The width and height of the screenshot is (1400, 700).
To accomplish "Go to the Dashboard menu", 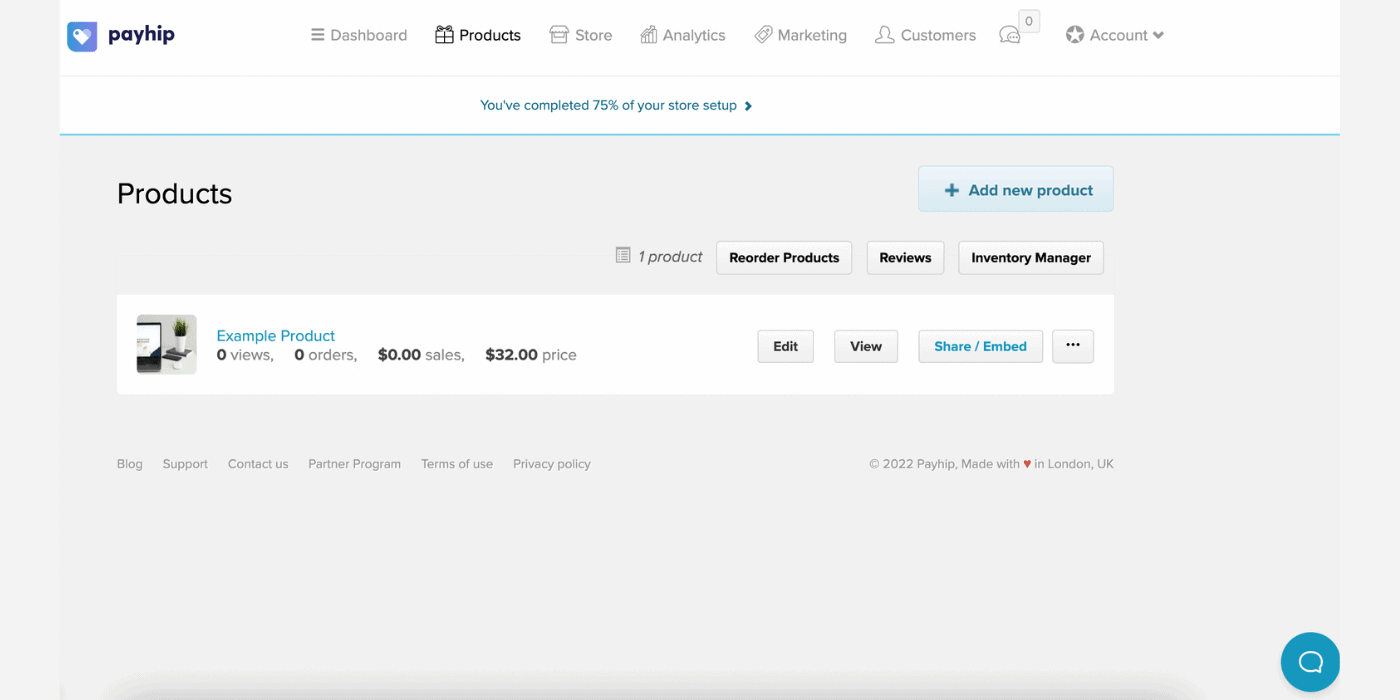I will click(359, 35).
